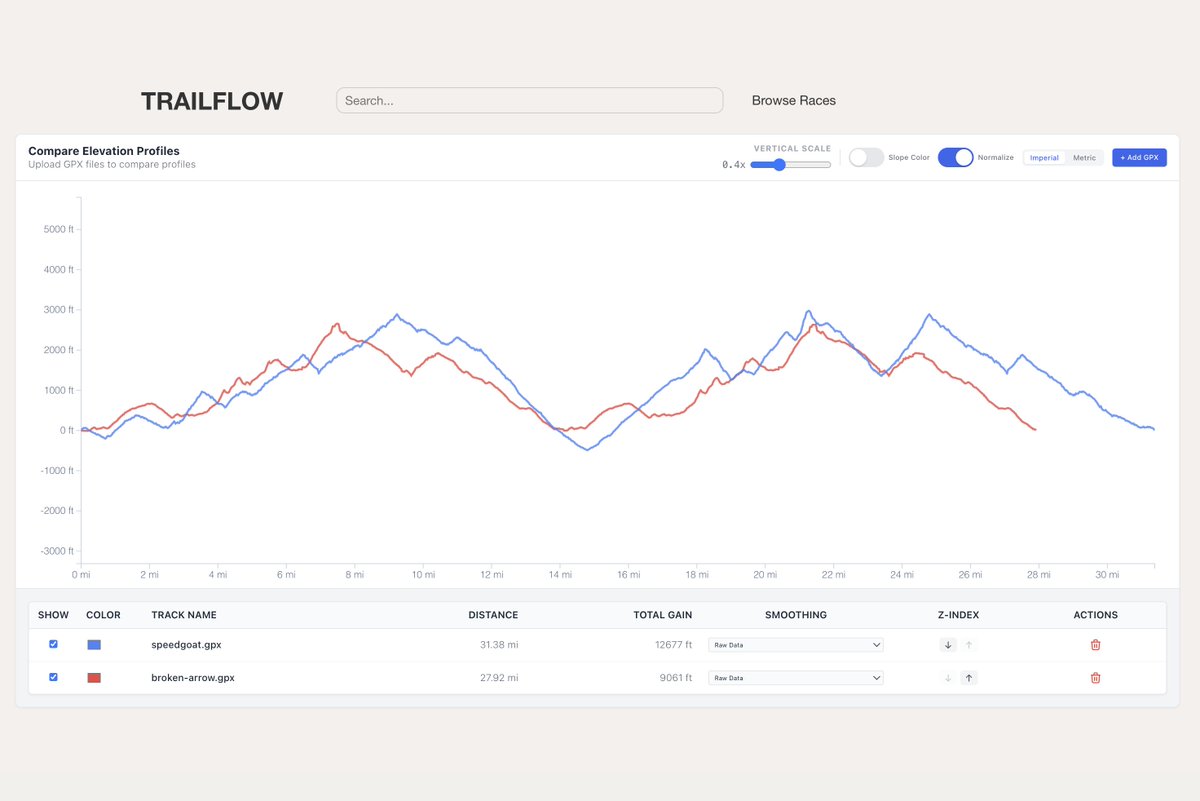The height and width of the screenshot is (801, 1200).
Task: Click the DISTANCE column header
Action: 493,615
